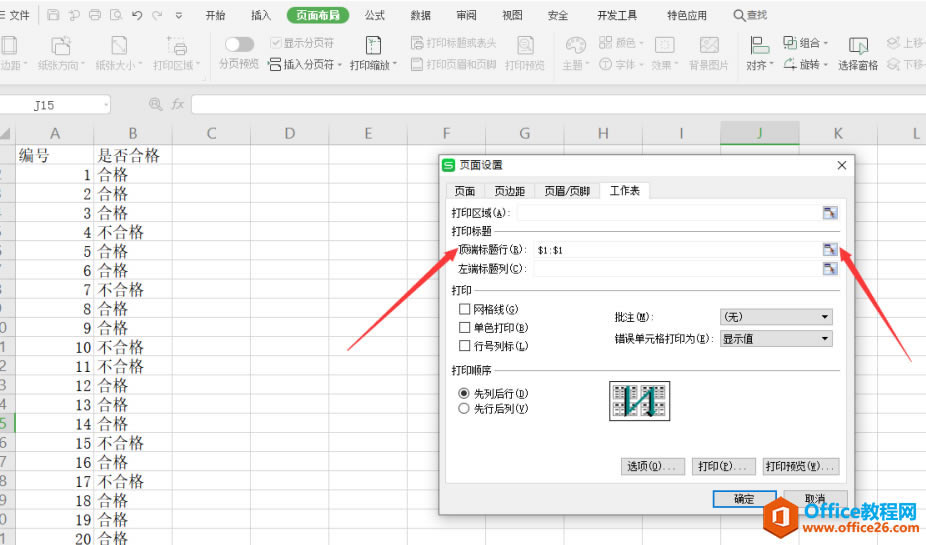Enable the 行号列标 checkbox
Image resolution: width=926 pixels, height=545 pixels.
[x=464, y=345]
